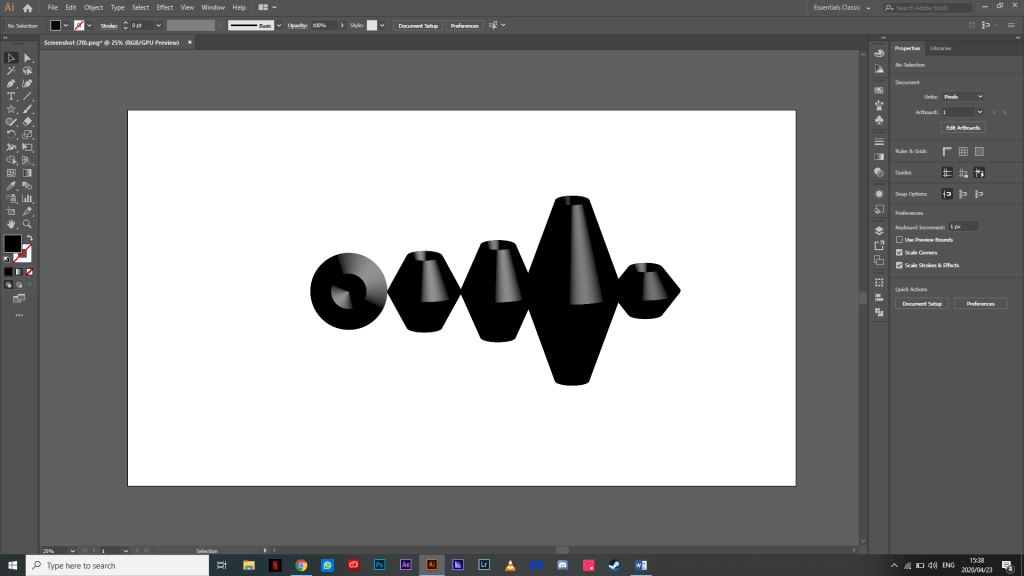Select the Zoom tool in toolbar

coord(28,224)
